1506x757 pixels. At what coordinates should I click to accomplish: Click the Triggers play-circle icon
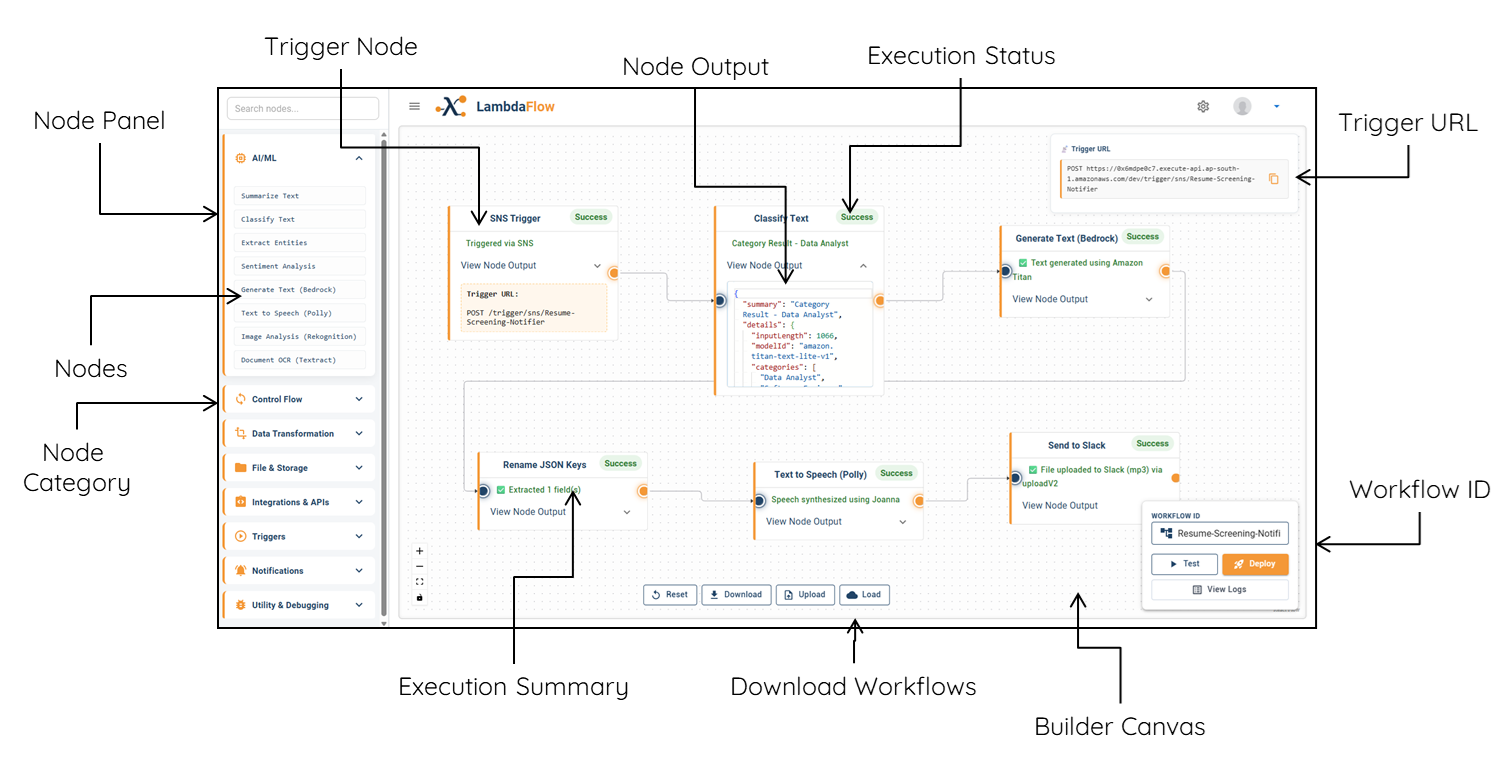[241, 536]
